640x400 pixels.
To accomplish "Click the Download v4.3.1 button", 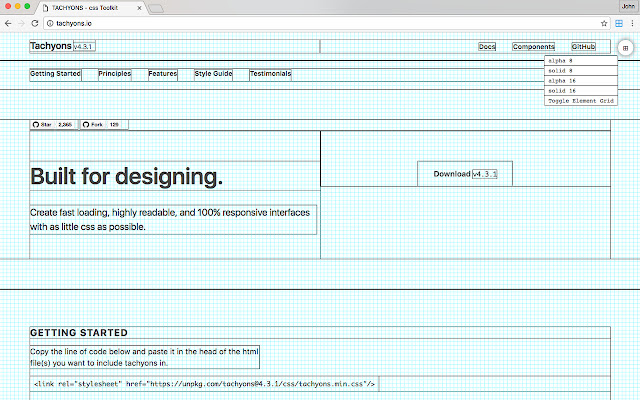I will click(x=465, y=174).
